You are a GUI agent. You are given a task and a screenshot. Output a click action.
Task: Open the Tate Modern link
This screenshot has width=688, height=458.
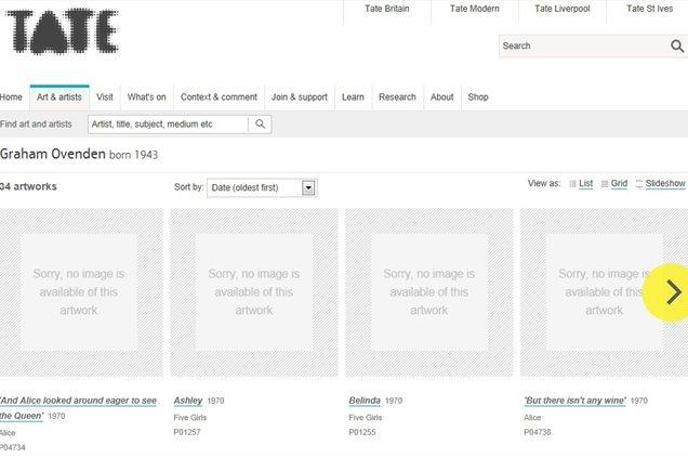pyautogui.click(x=474, y=9)
